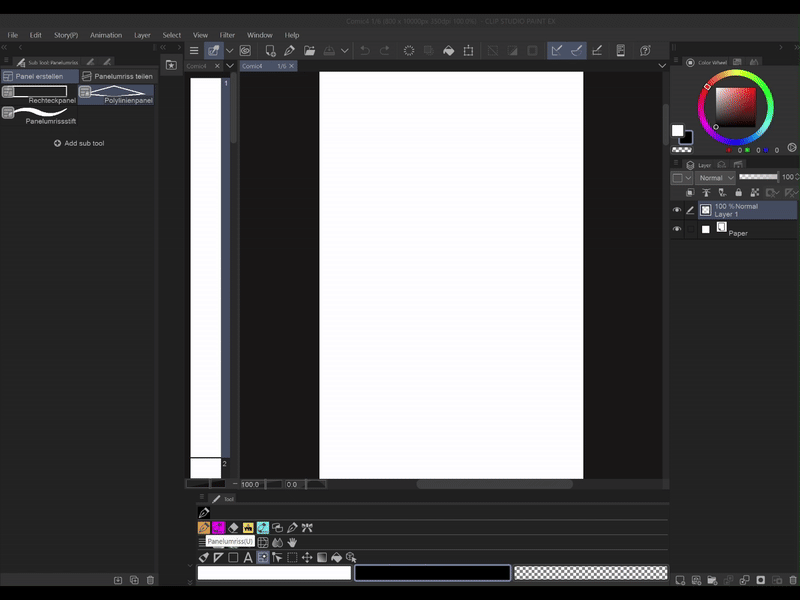Select the Gradient tool

pyautogui.click(x=321, y=557)
